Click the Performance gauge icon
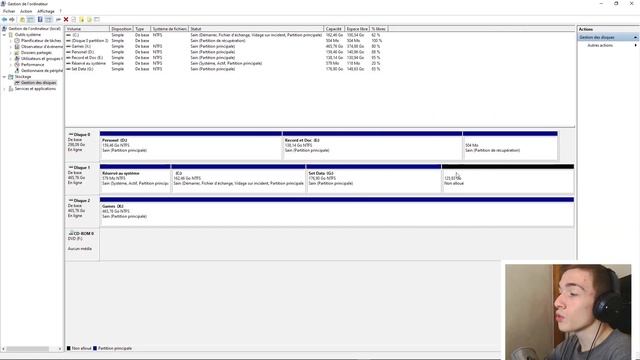The image size is (640, 360). [17, 64]
